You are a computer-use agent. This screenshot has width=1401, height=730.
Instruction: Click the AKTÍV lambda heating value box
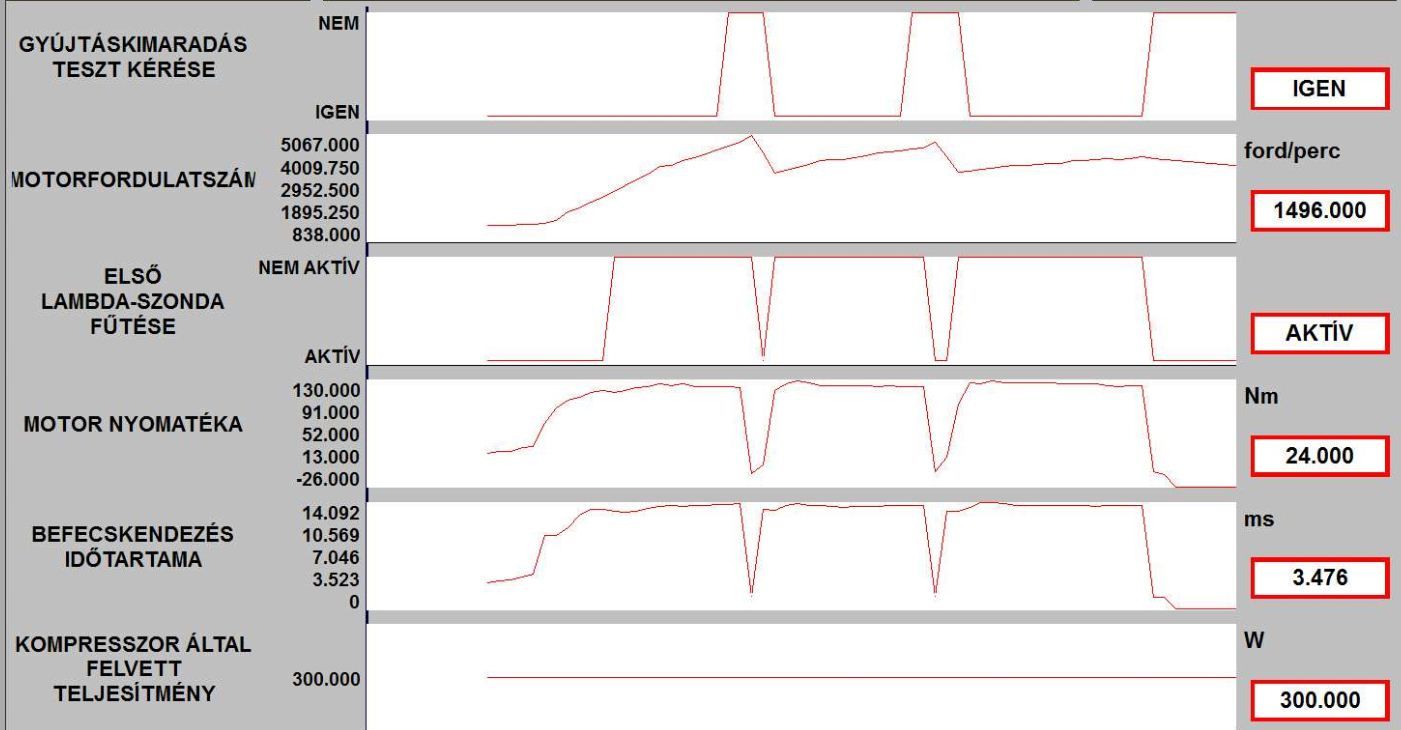click(1319, 334)
